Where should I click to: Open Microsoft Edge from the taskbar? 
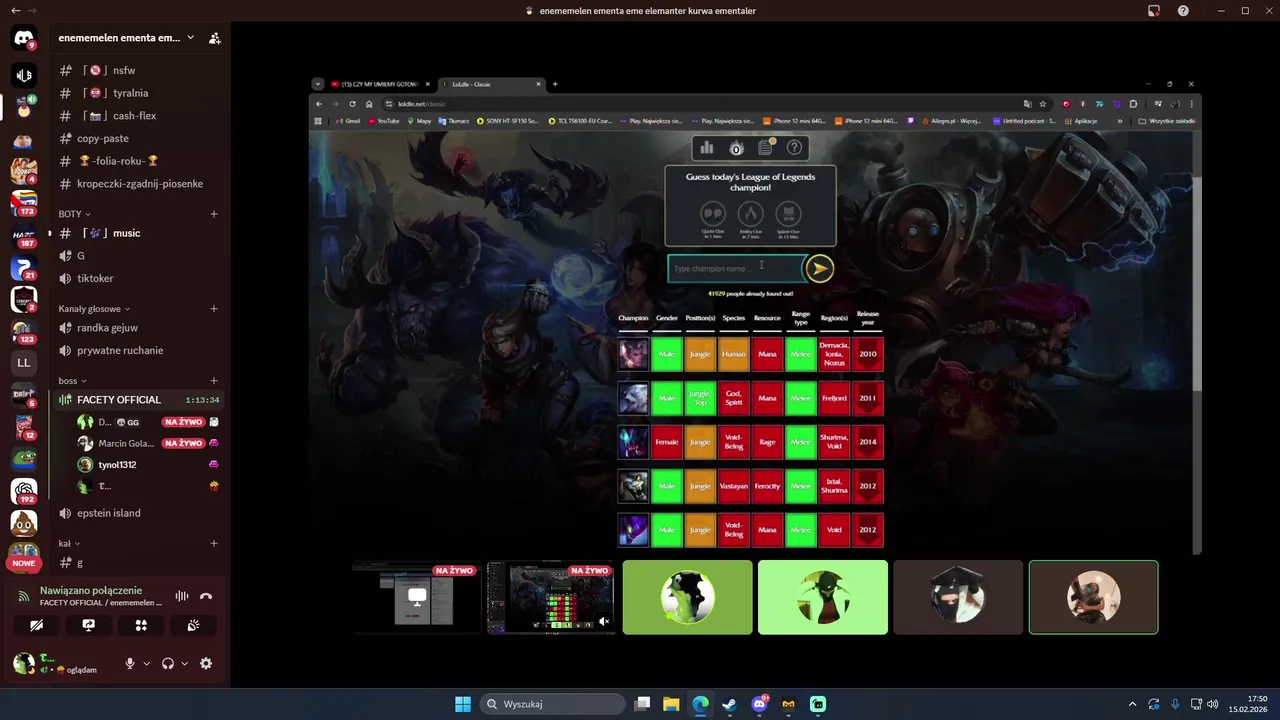pos(701,704)
